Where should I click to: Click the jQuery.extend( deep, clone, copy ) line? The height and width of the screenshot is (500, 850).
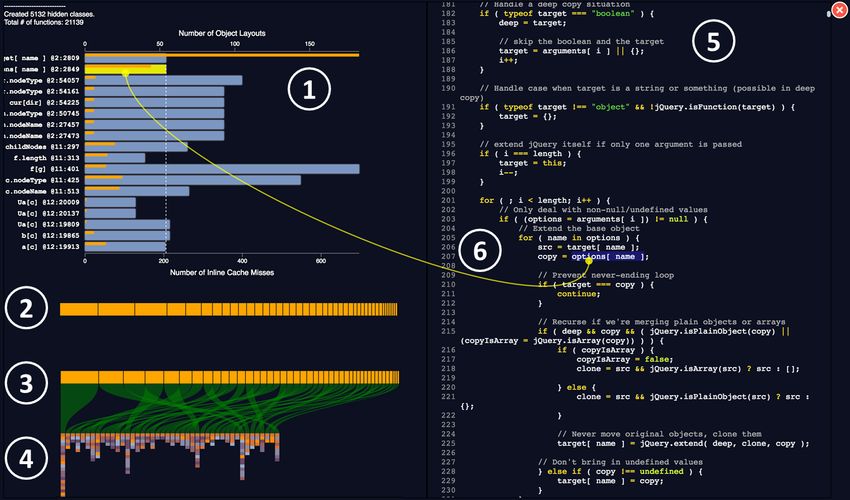click(x=683, y=444)
